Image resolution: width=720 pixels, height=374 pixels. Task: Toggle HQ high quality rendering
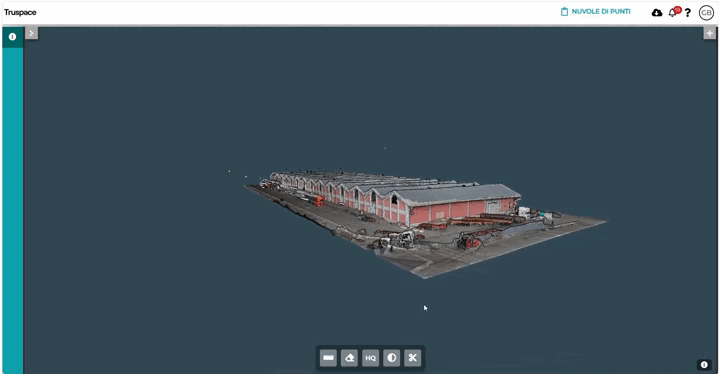[x=371, y=358]
